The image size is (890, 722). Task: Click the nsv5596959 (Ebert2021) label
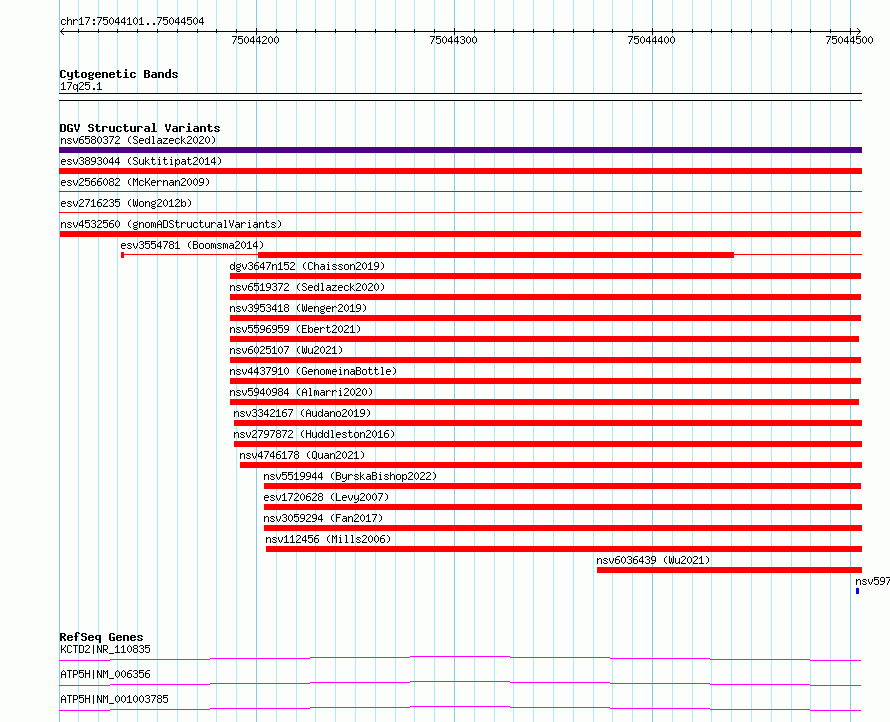pos(294,329)
